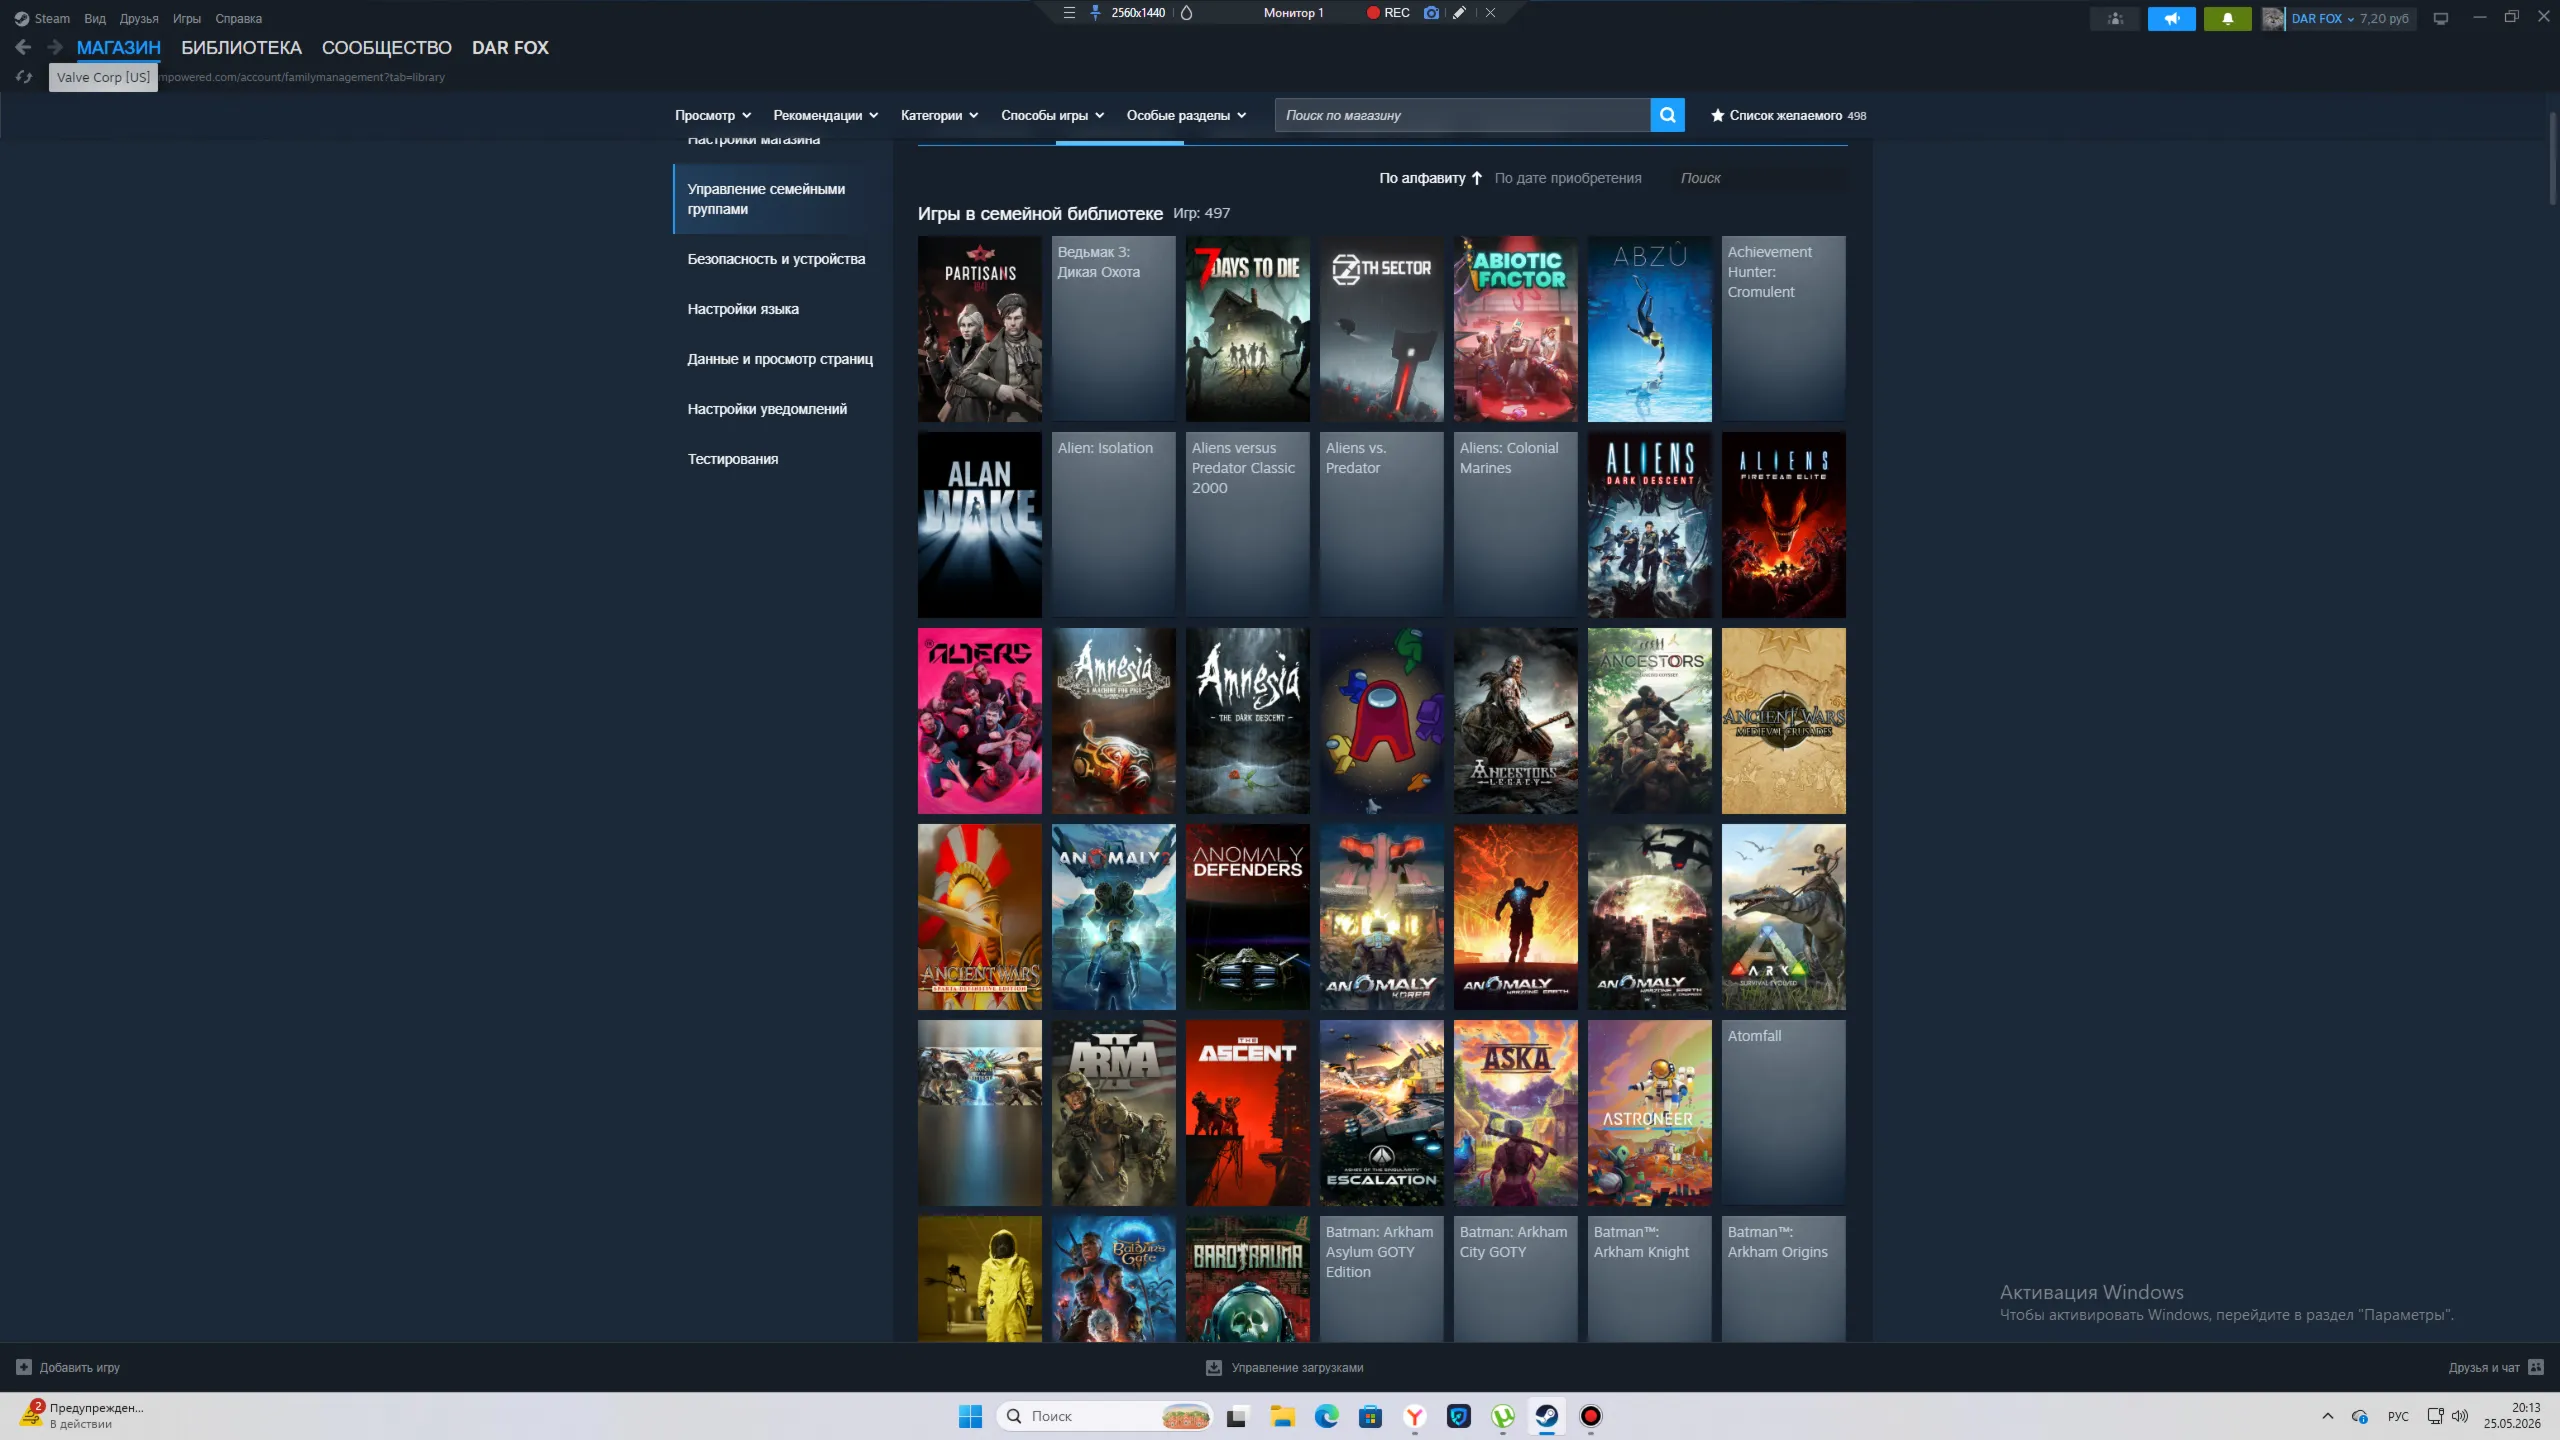Click the Windows taskbar Поиск search box
Screen dimensions: 2560x1440
tap(1104, 1416)
